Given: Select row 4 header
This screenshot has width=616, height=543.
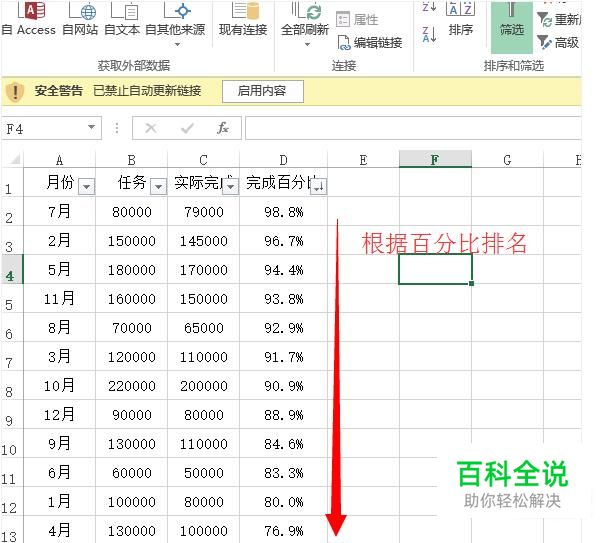Looking at the screenshot, I should 11,270.
